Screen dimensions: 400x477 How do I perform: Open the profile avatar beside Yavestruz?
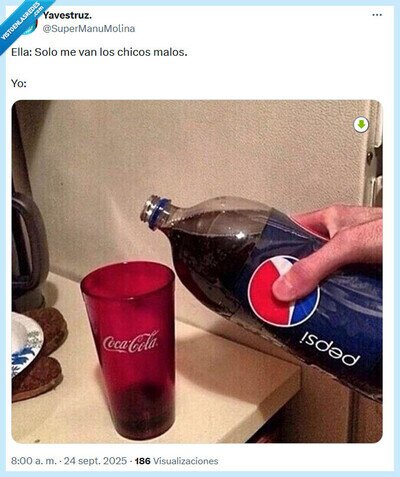(x=30, y=27)
